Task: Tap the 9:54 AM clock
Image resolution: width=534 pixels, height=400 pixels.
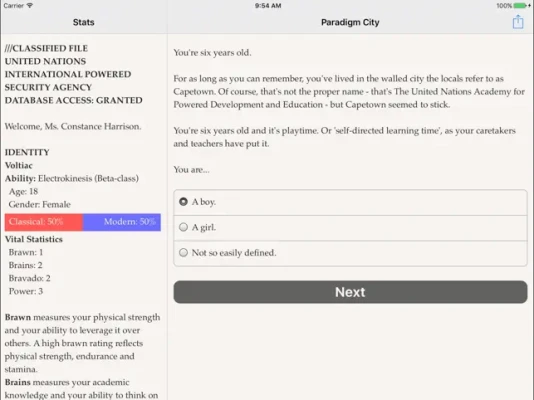Action: click(x=268, y=5)
